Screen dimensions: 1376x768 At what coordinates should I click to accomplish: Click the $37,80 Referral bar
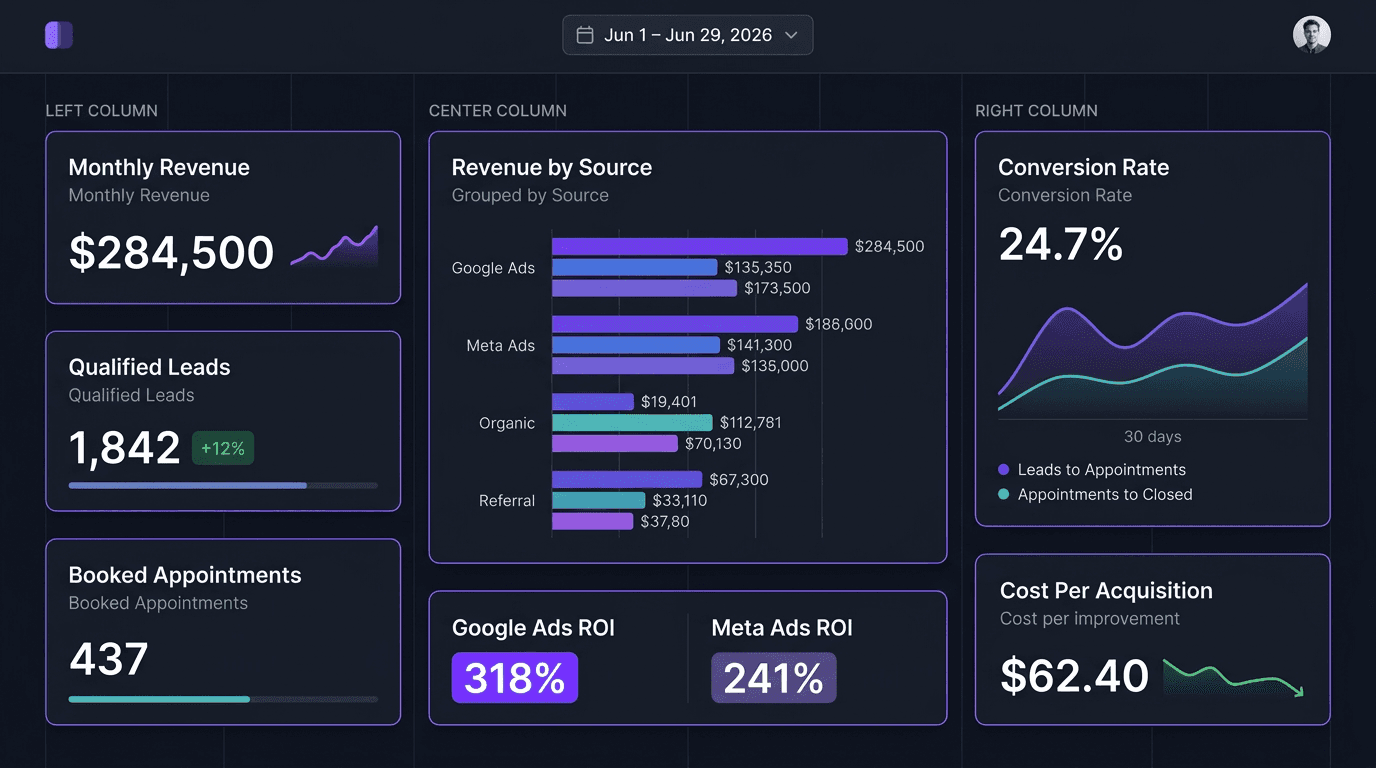tap(593, 521)
